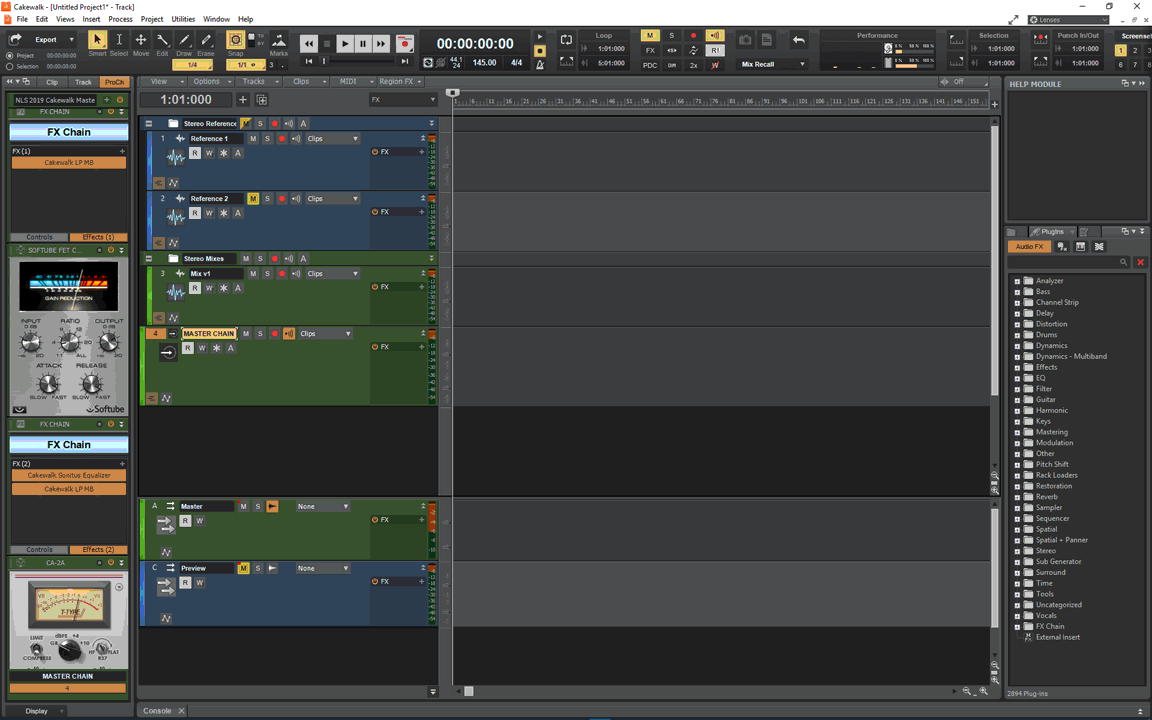Open the Marks module icon
Screen dimensions: 1152x720
[x=278, y=40]
